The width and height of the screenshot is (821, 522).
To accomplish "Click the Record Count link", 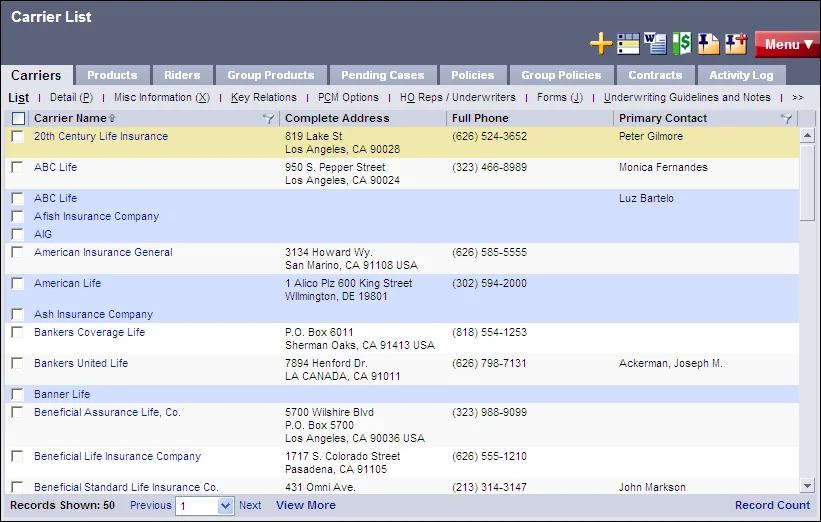I will tap(772, 505).
